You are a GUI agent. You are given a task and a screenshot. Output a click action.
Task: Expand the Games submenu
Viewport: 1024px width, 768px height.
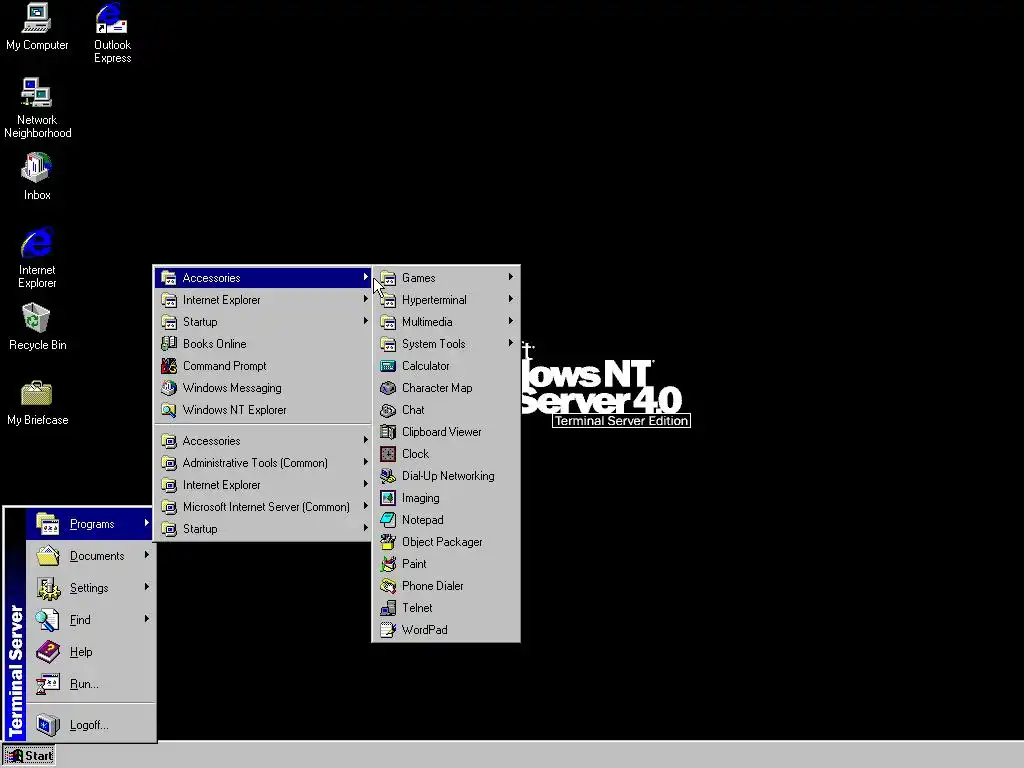(446, 278)
